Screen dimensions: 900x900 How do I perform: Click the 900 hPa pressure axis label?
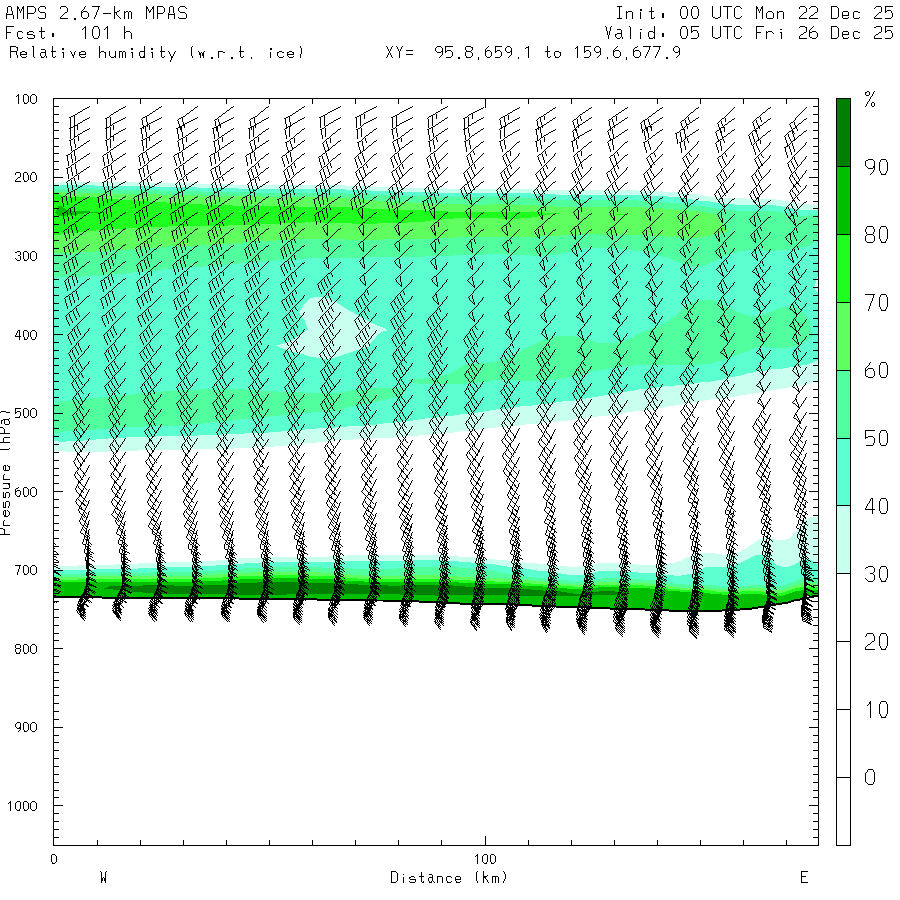[x=26, y=727]
